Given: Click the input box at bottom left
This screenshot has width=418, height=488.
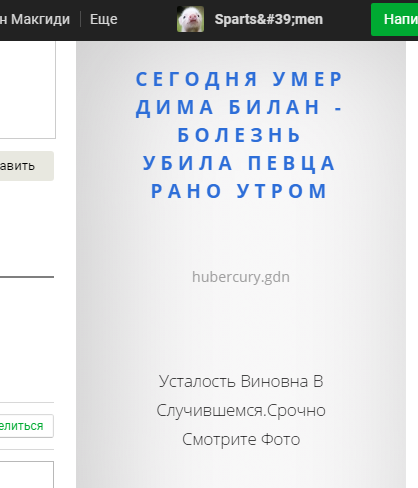Looking at the screenshot, I should pyautogui.click(x=27, y=475).
